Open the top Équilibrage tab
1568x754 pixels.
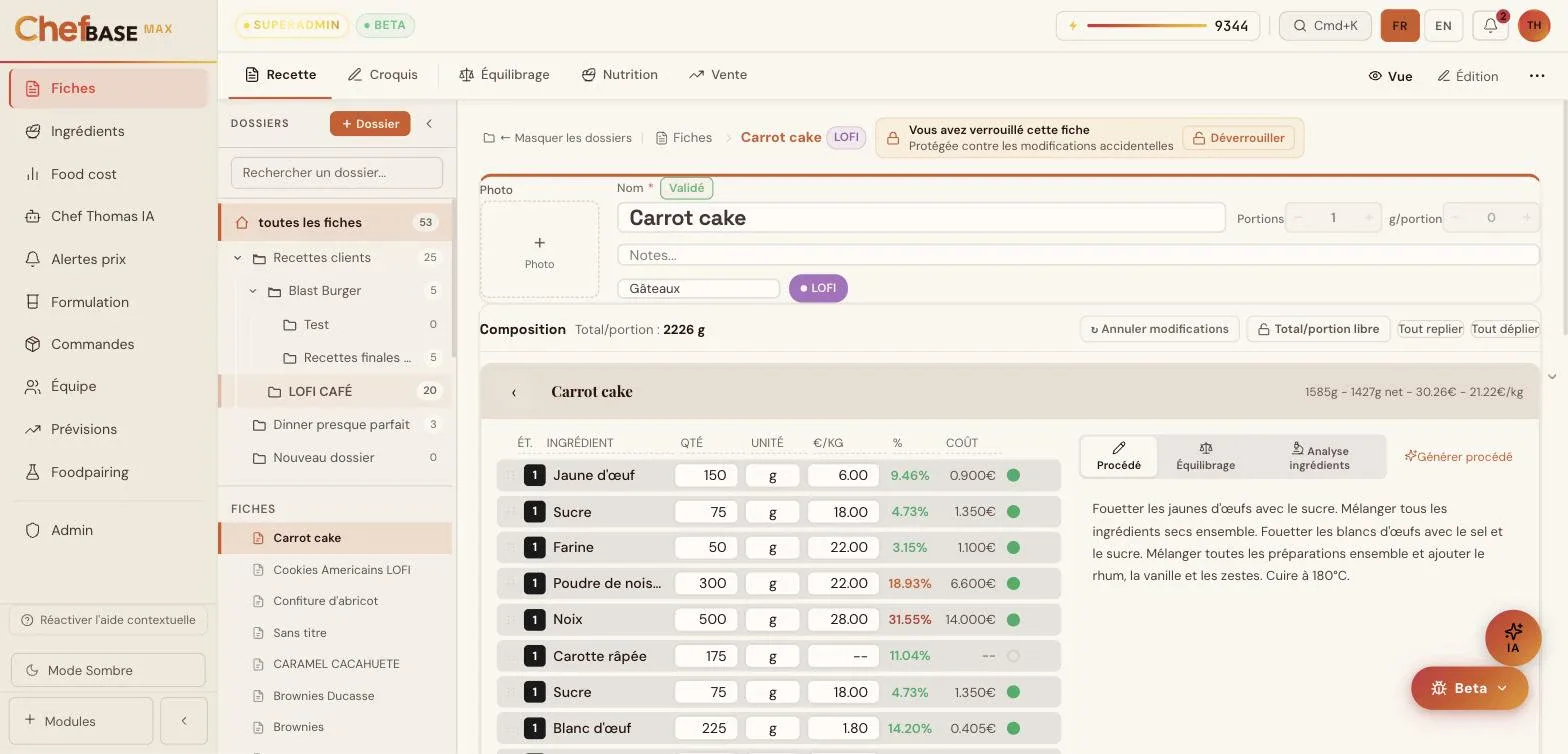pyautogui.click(x=504, y=75)
